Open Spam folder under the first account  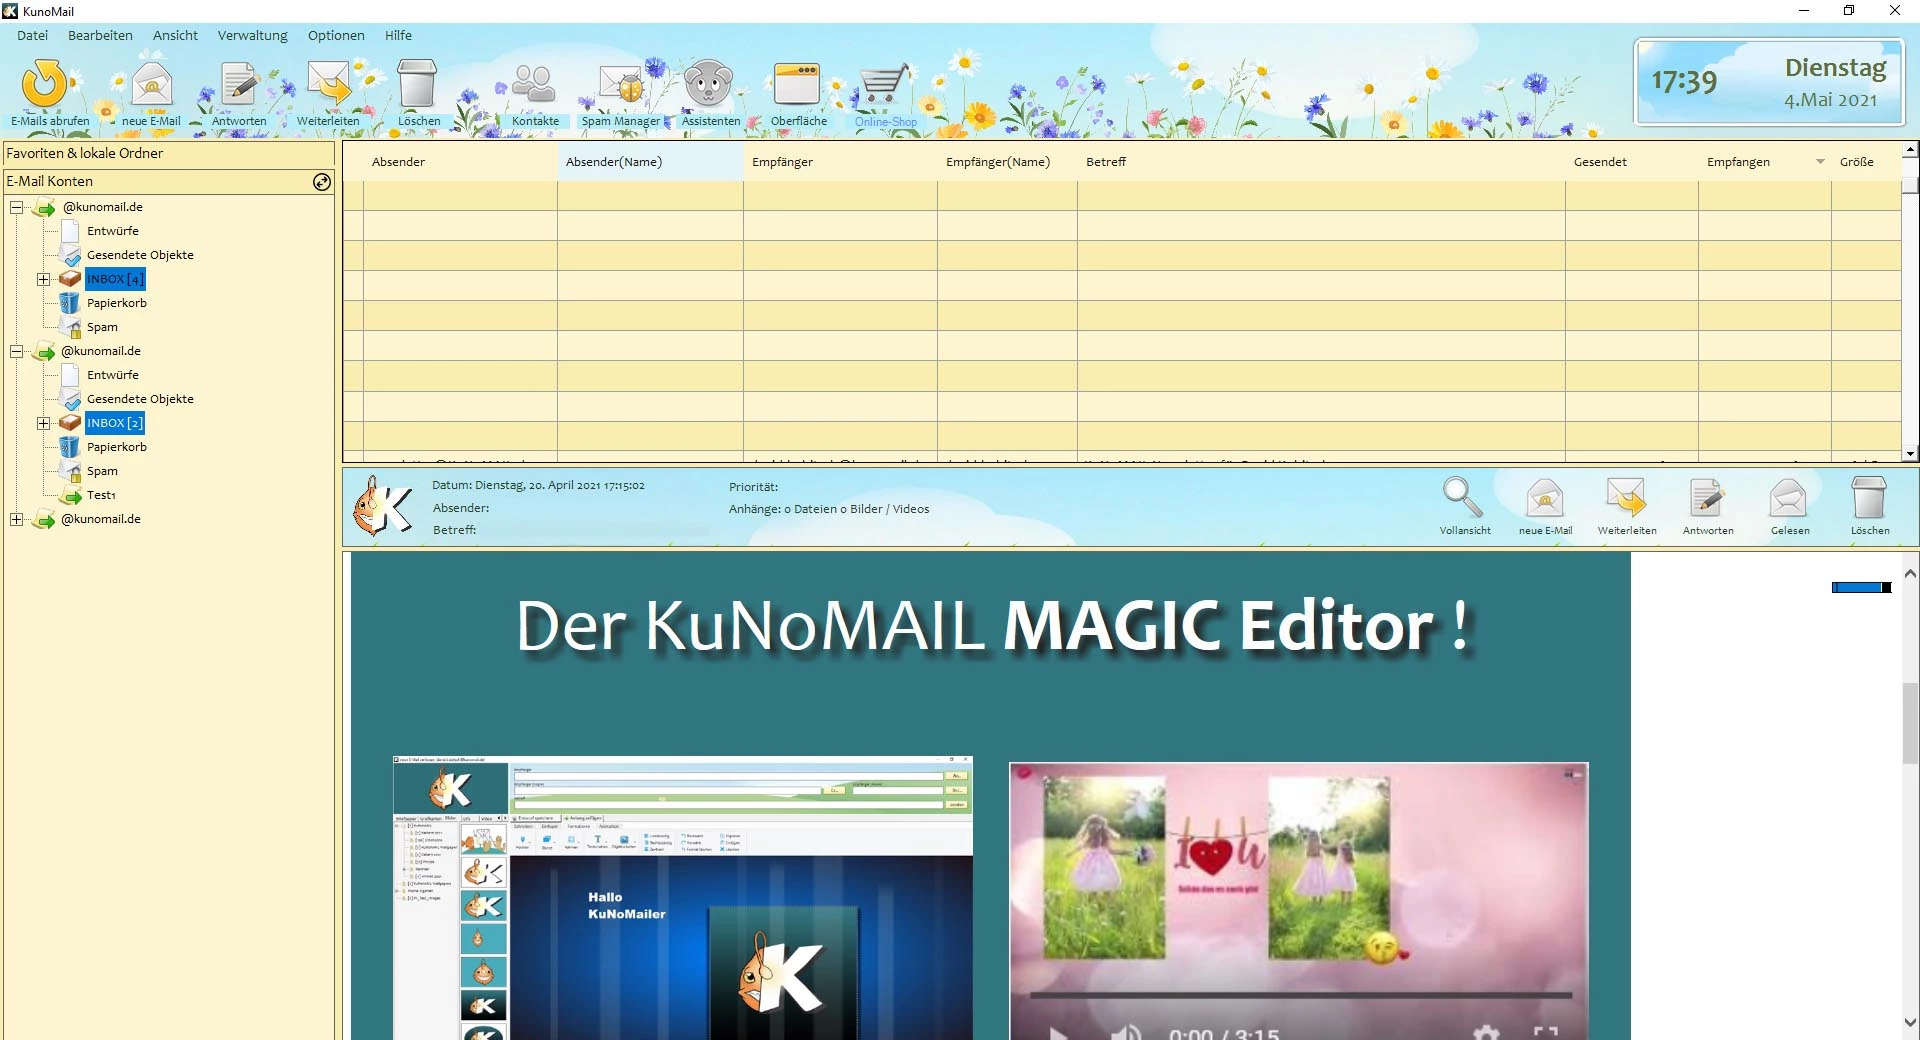coord(102,327)
